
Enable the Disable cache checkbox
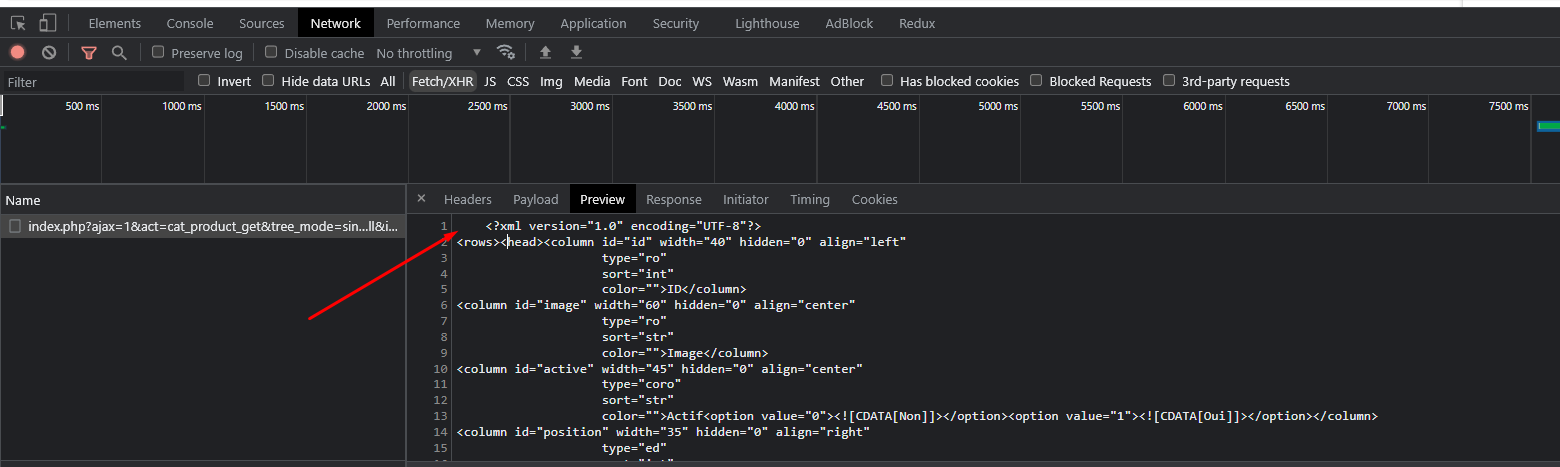point(271,52)
